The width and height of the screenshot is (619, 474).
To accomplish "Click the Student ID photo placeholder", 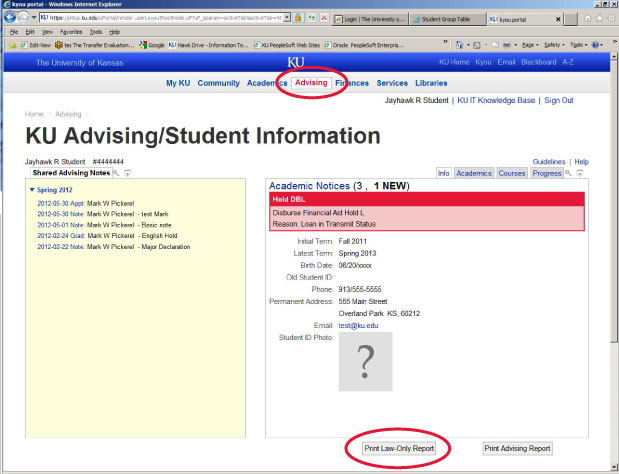I will (x=366, y=362).
